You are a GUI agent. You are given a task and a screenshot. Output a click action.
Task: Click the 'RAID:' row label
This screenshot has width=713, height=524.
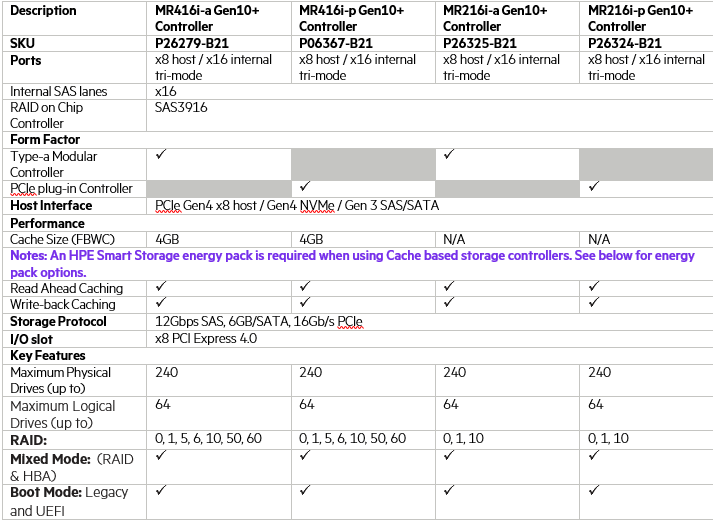pos(28,440)
